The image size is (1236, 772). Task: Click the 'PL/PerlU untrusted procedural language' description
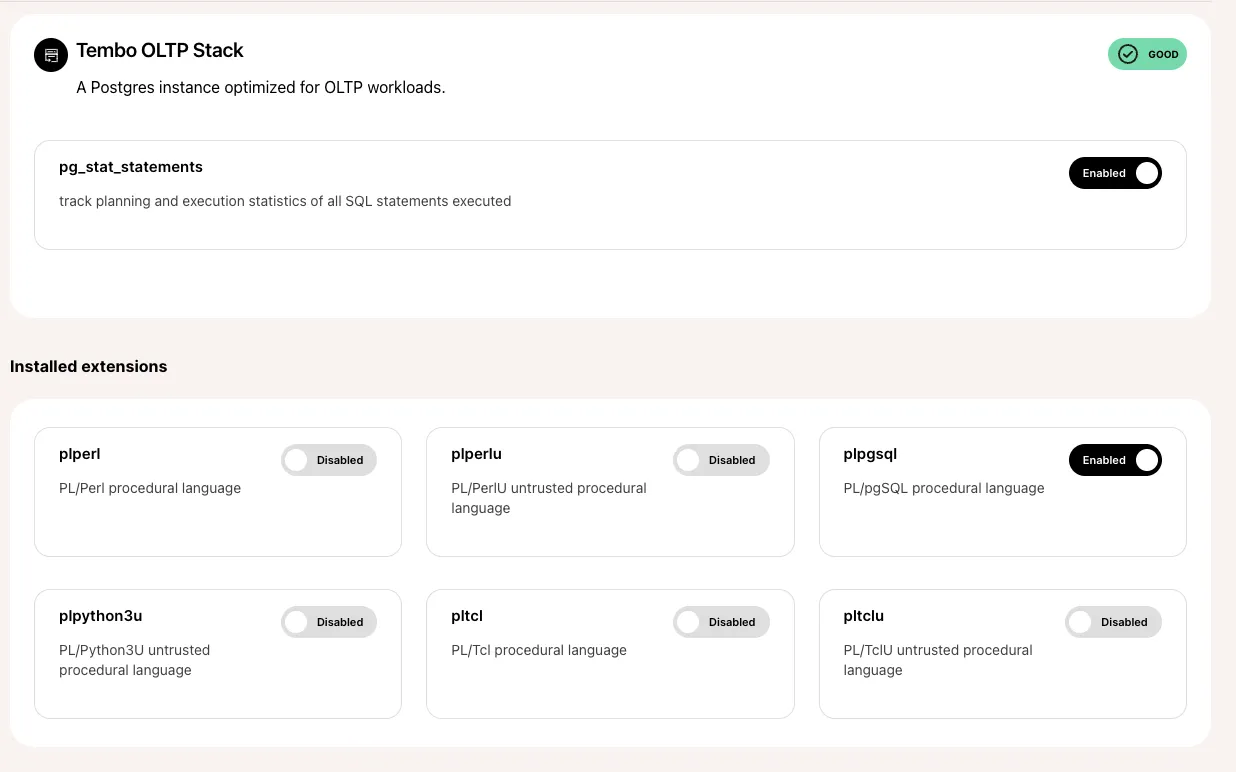(x=549, y=498)
